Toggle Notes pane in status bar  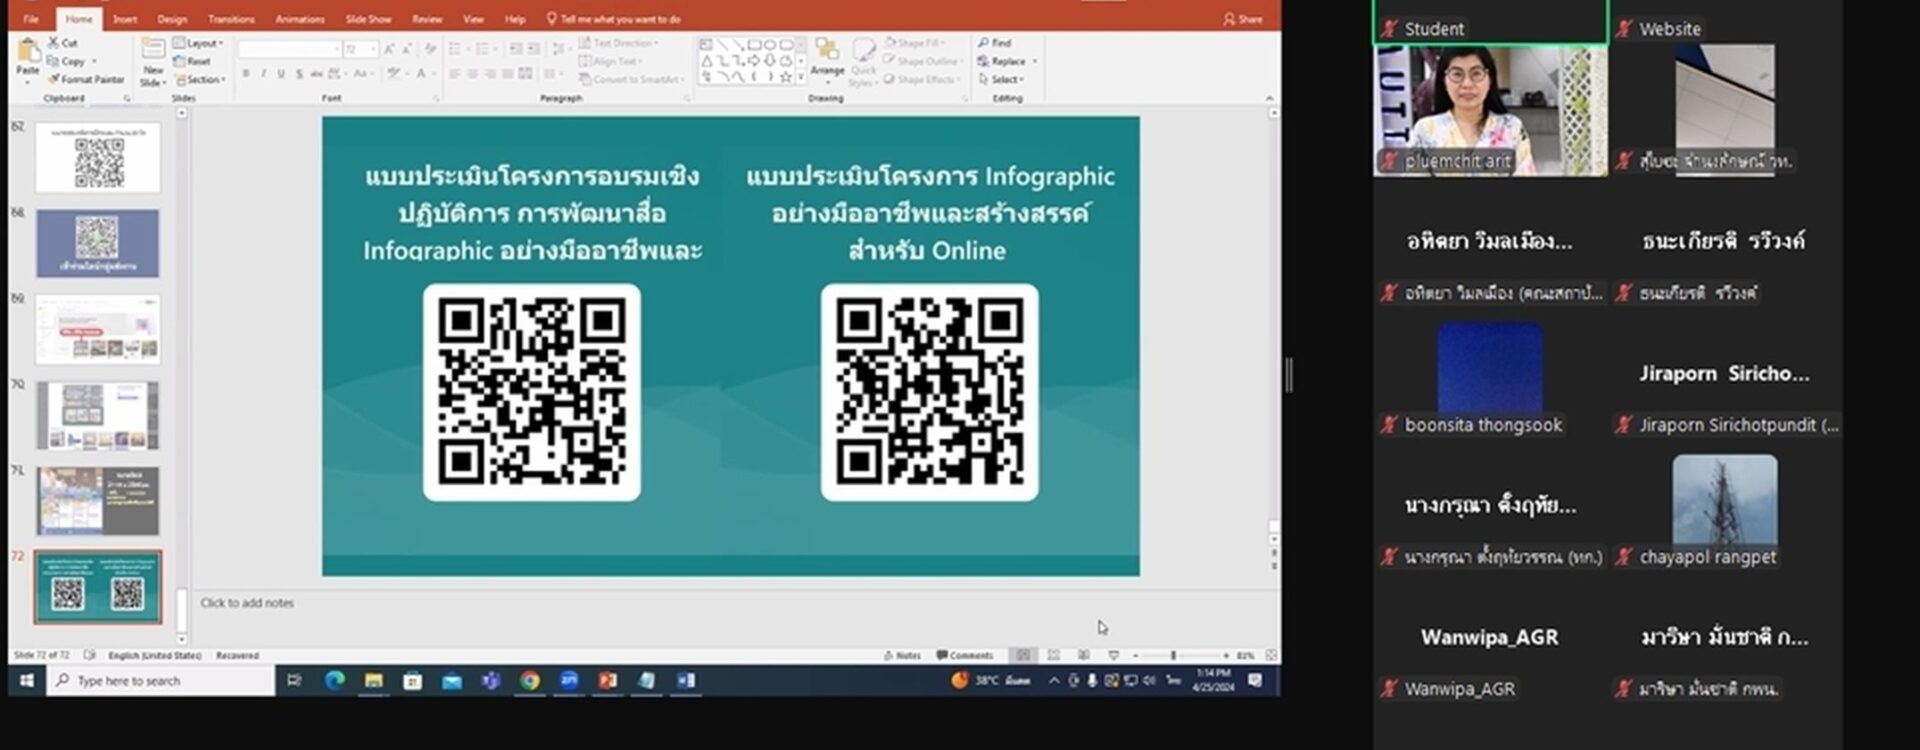tap(902, 656)
